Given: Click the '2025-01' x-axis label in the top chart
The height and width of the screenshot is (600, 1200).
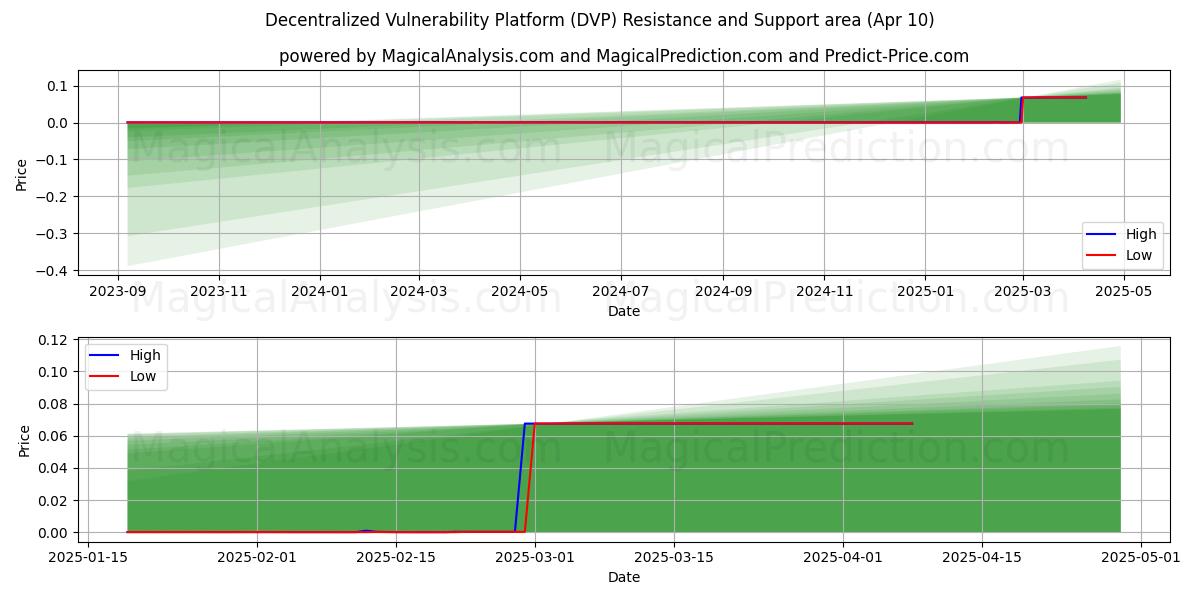Looking at the screenshot, I should (925, 291).
